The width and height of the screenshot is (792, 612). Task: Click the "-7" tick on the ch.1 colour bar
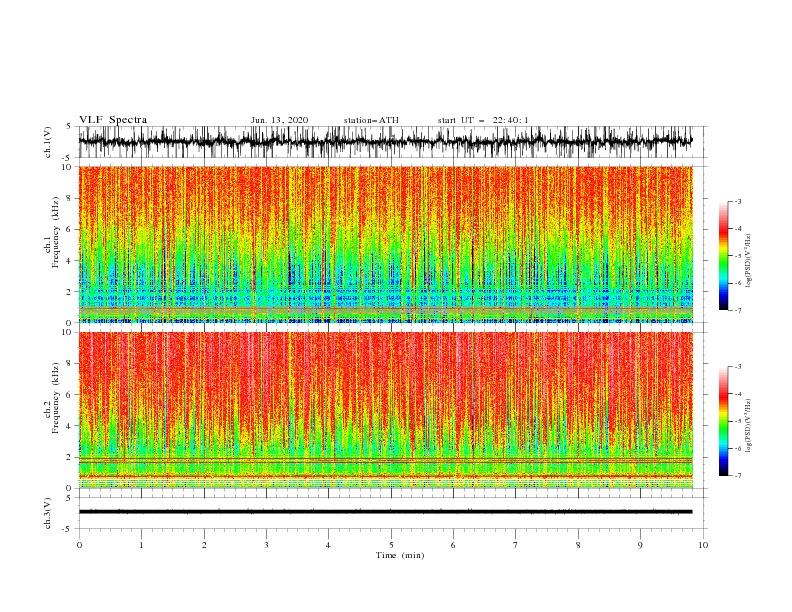[737, 310]
